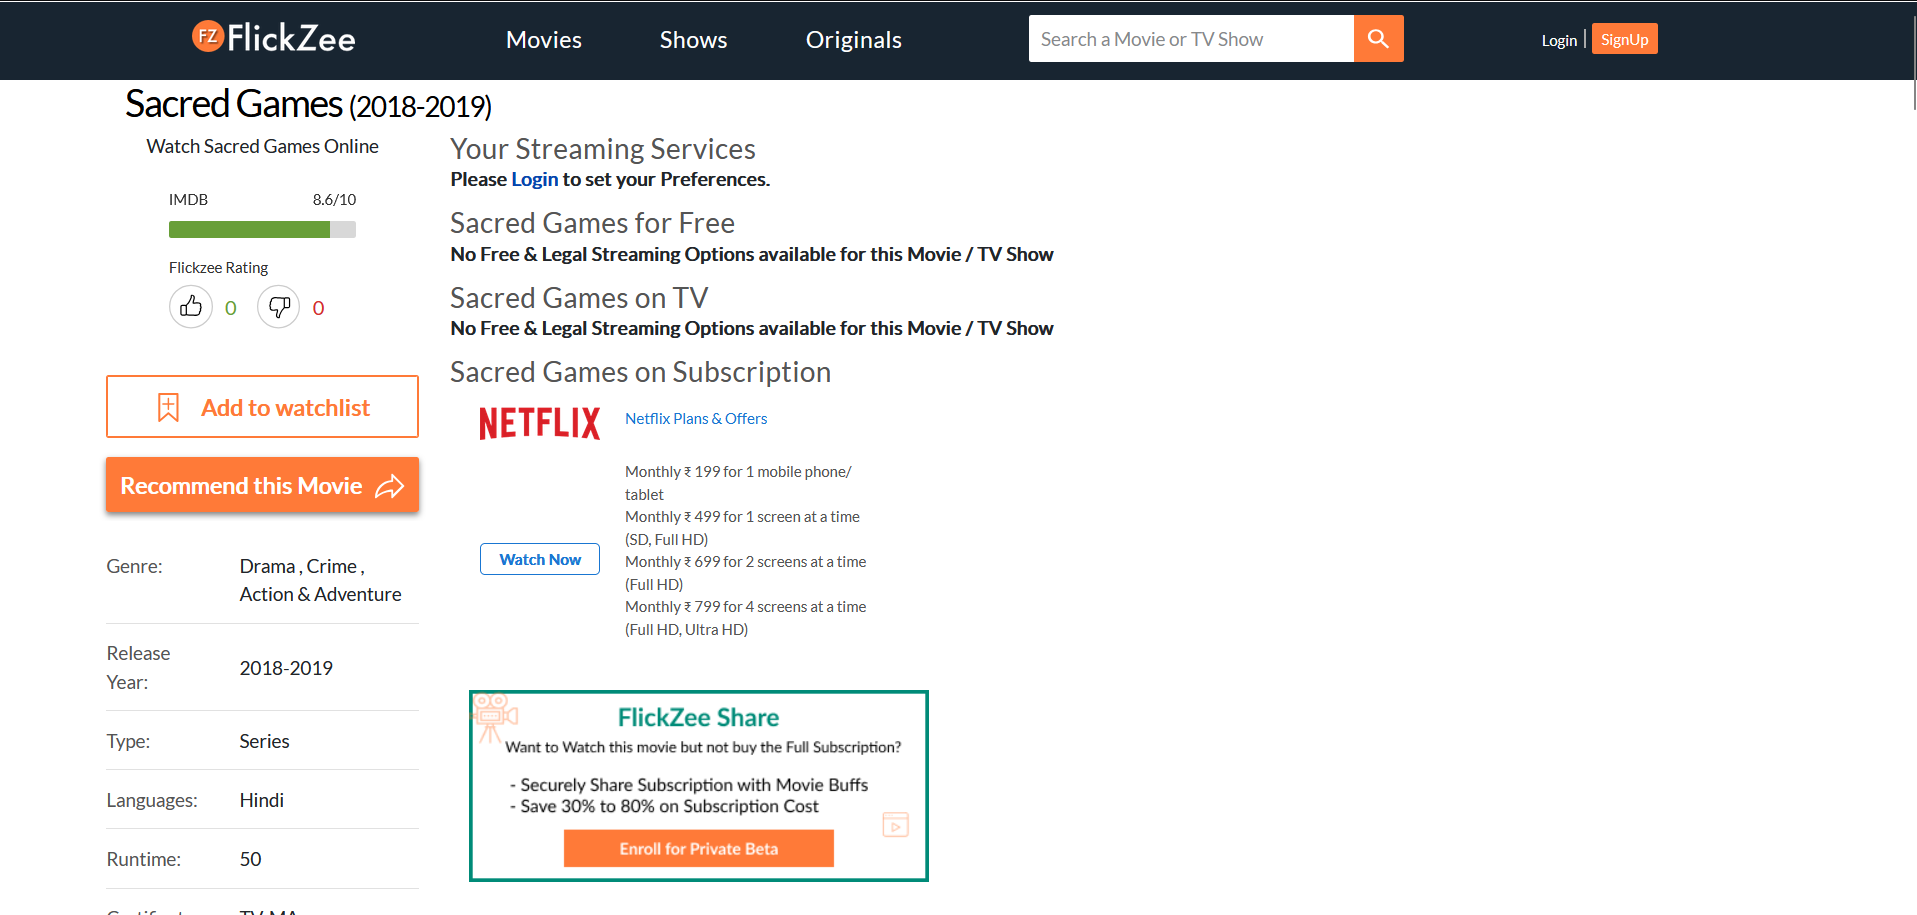Click the Languages value Hindi
This screenshot has height=915, width=1917.
[262, 800]
